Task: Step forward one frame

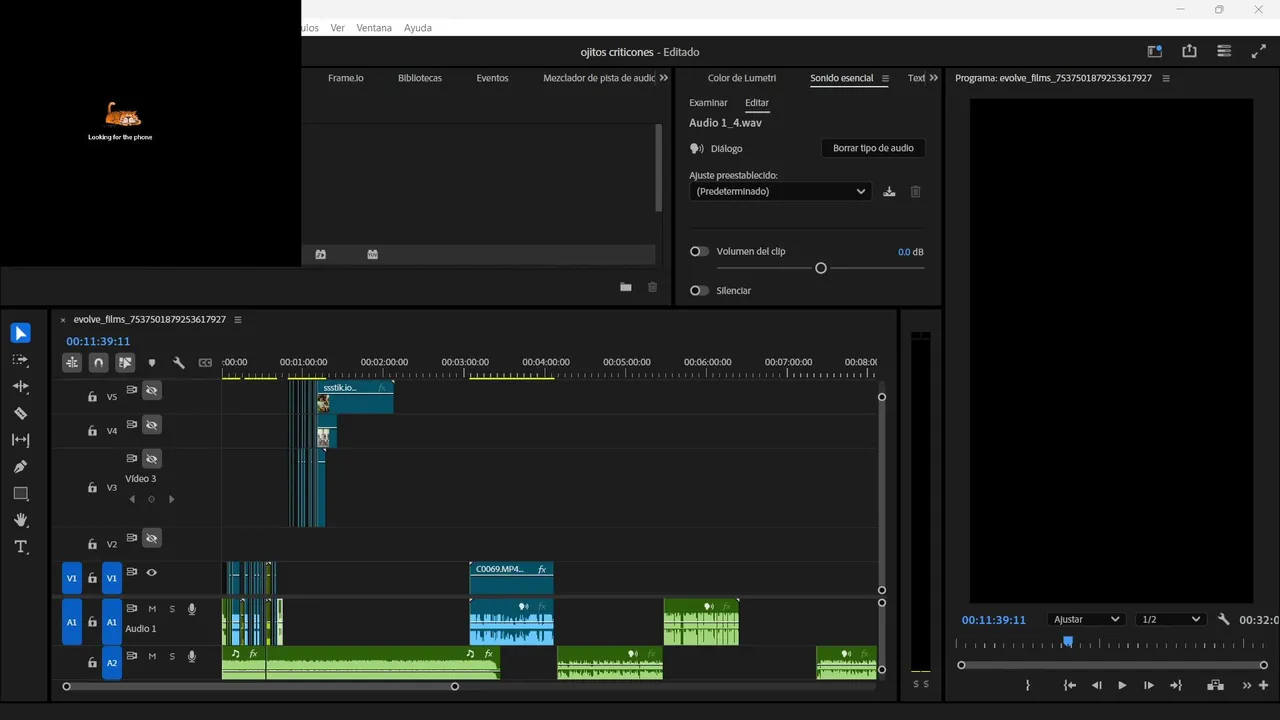Action: [1148, 685]
